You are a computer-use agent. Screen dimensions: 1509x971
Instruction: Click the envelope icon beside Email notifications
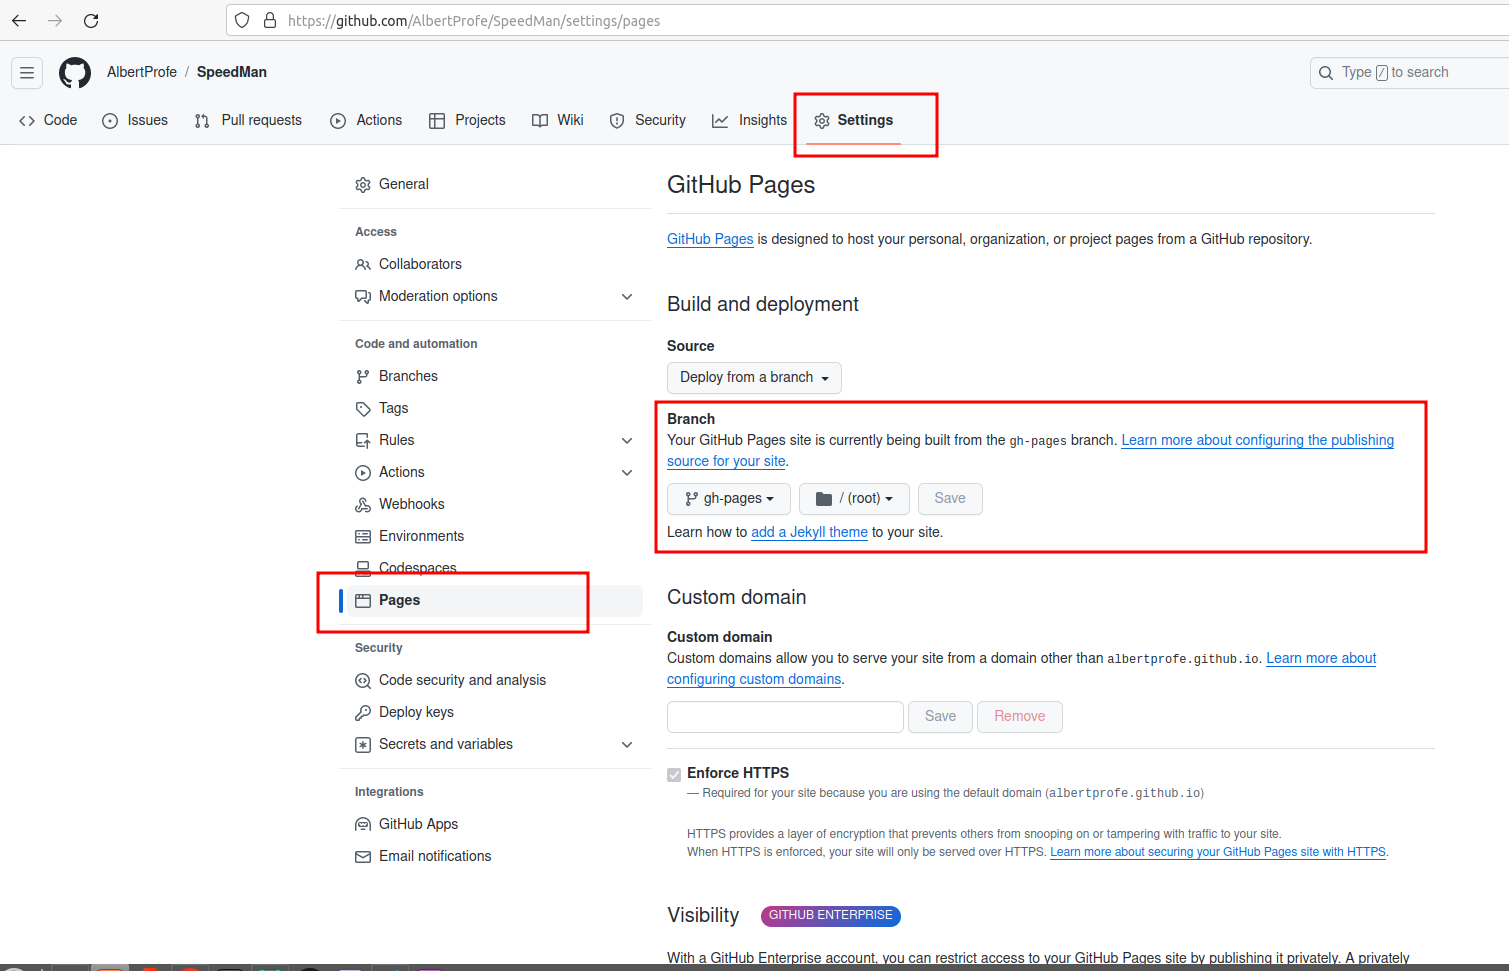click(x=363, y=857)
